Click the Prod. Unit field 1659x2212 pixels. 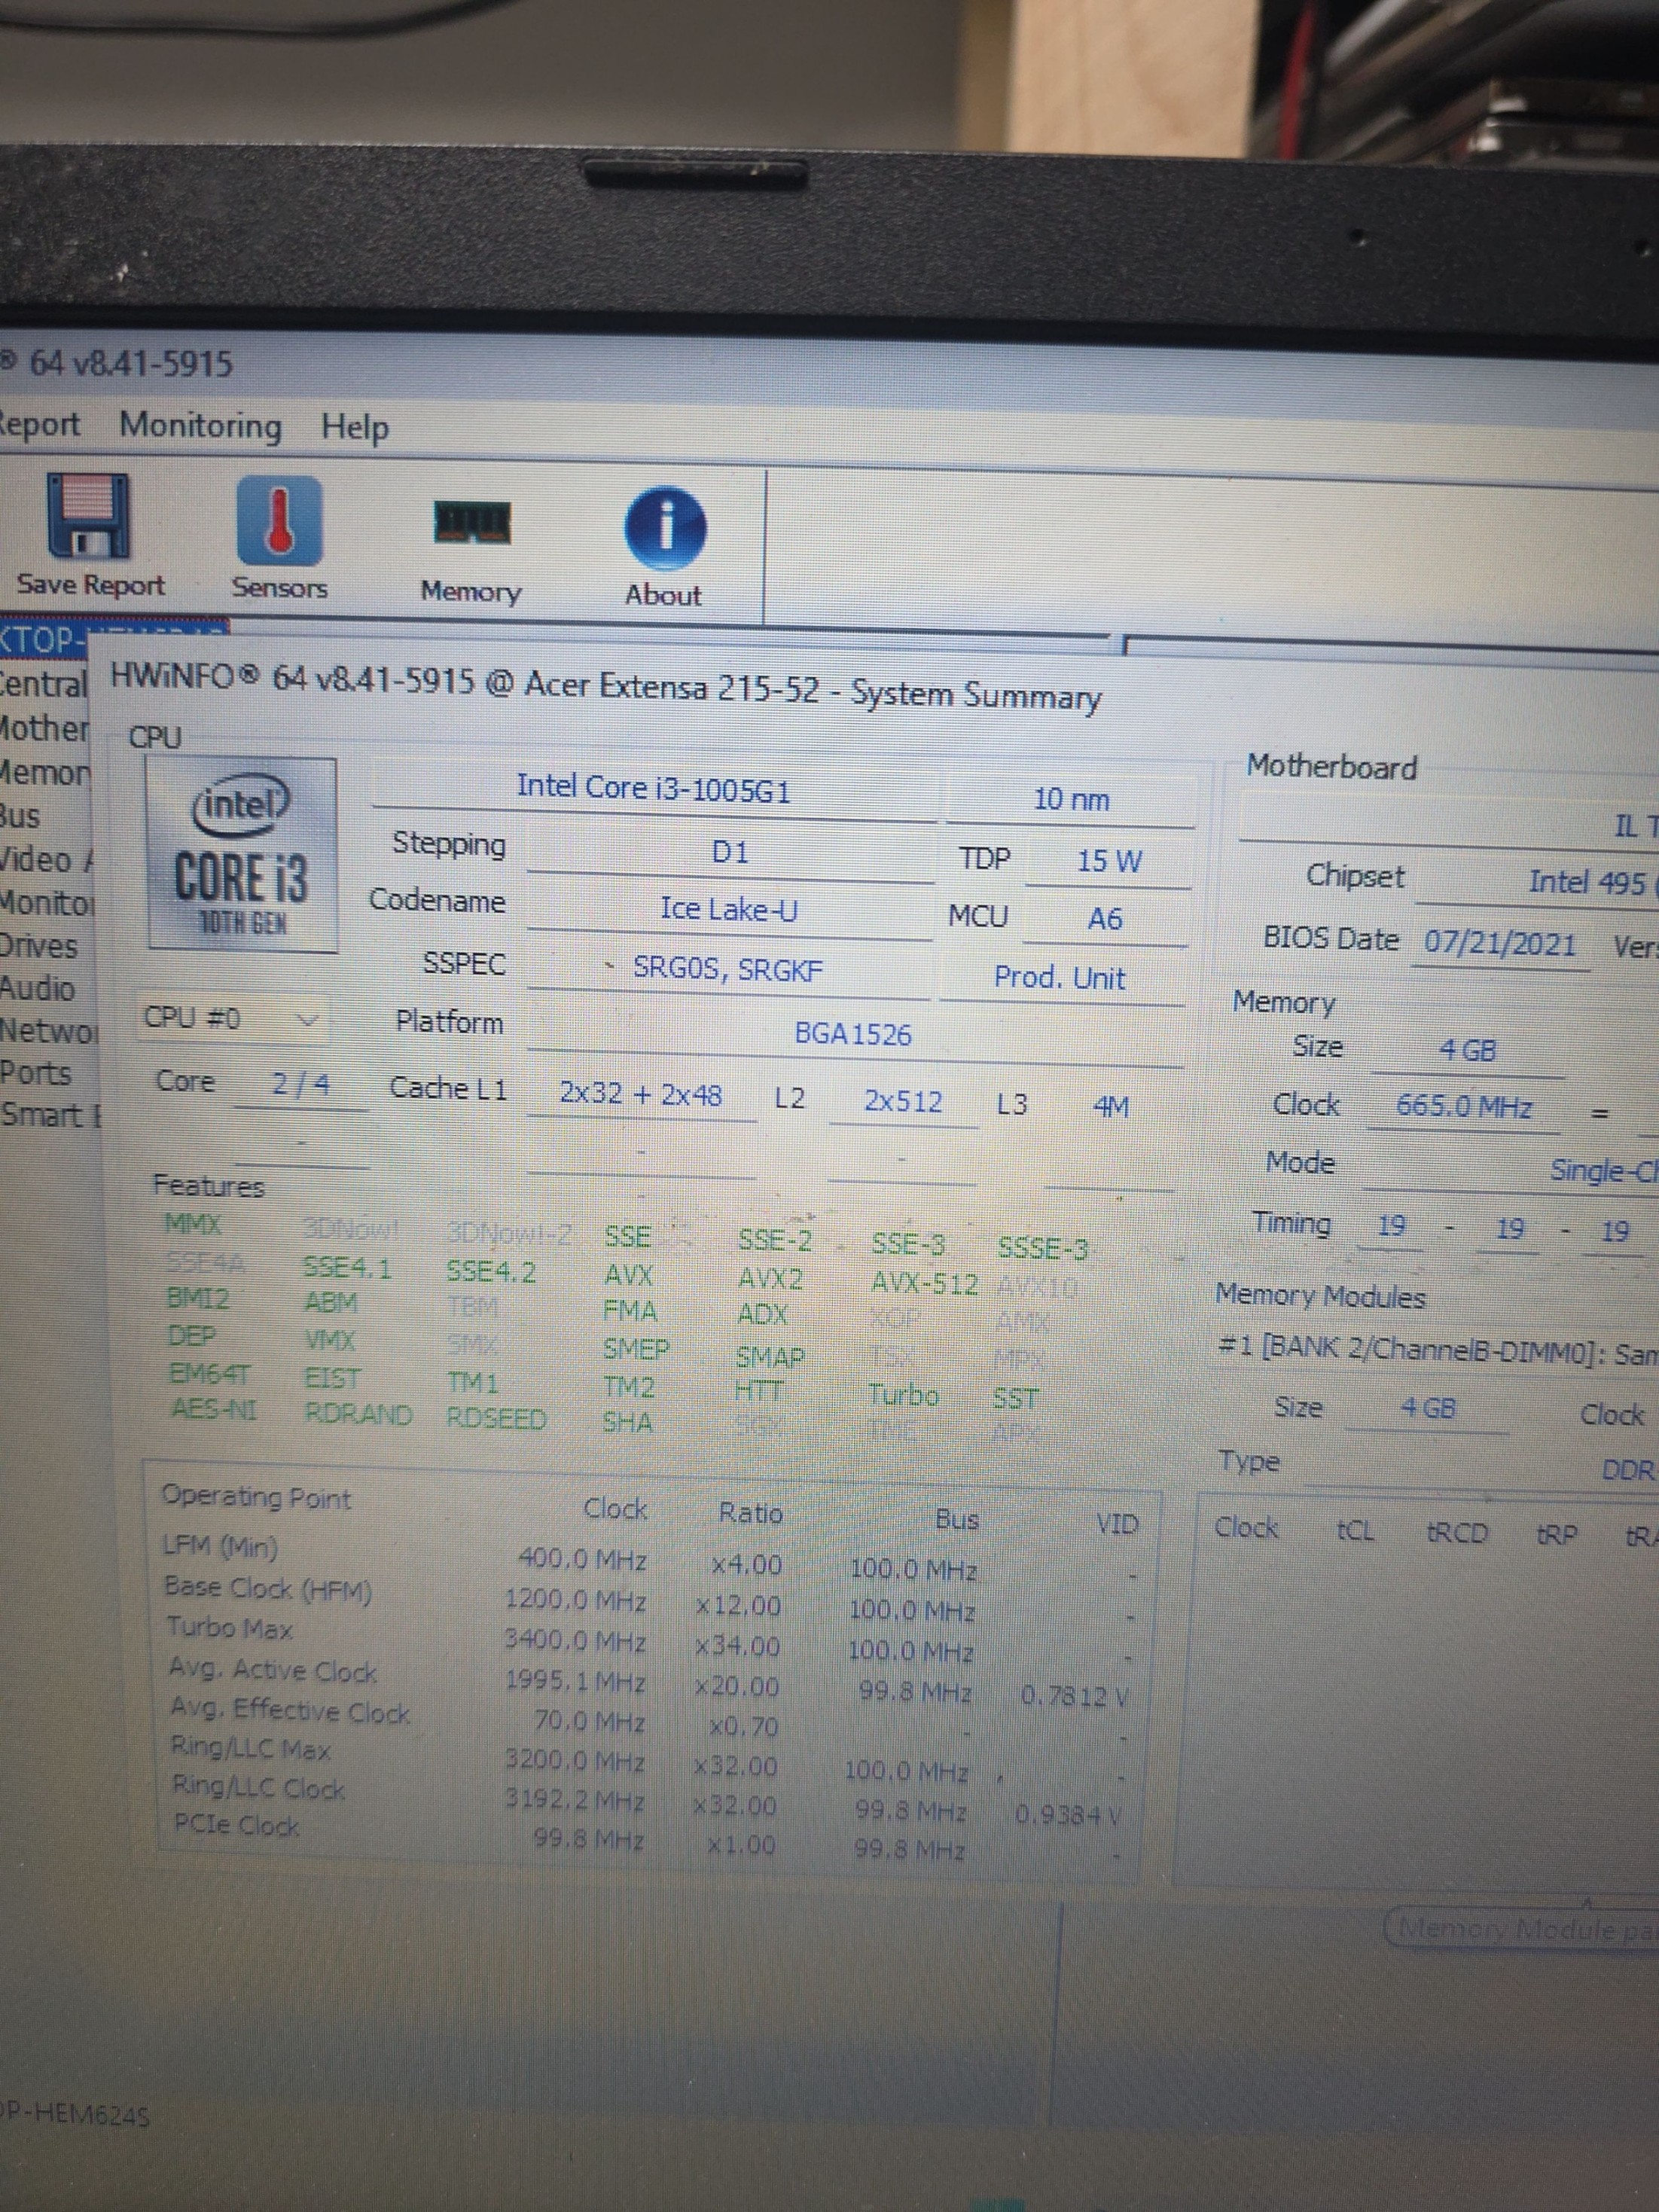tap(1060, 978)
